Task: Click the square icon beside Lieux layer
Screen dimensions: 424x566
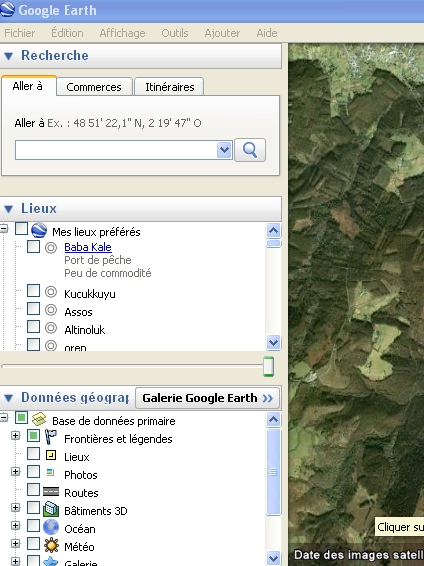Action: click(x=51, y=456)
